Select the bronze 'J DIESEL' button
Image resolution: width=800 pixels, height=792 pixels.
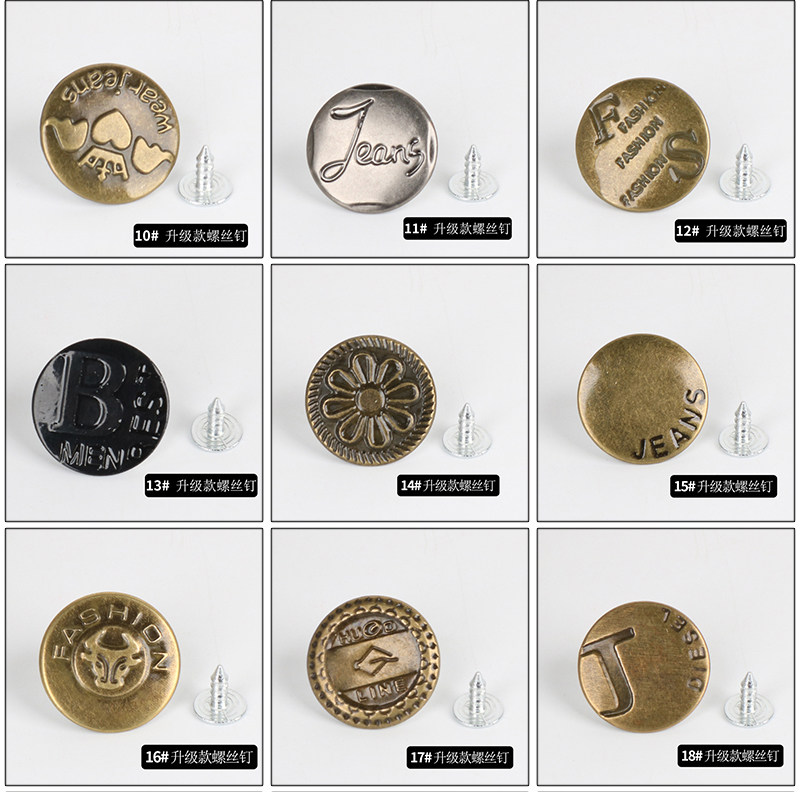(644, 666)
